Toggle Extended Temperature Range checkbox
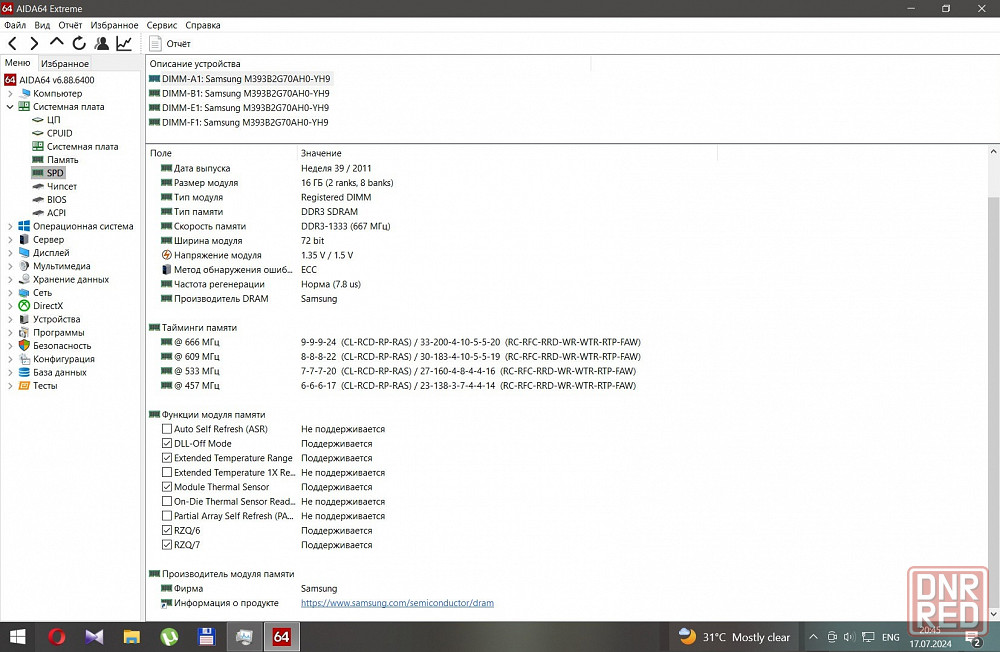 coord(167,458)
